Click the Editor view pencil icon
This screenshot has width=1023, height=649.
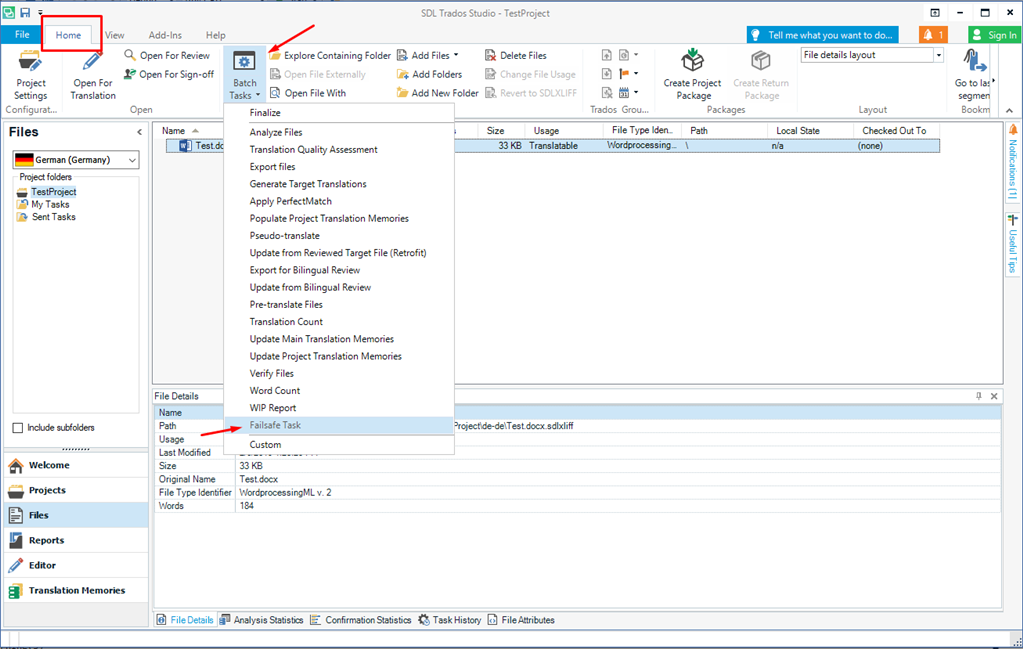point(16,566)
